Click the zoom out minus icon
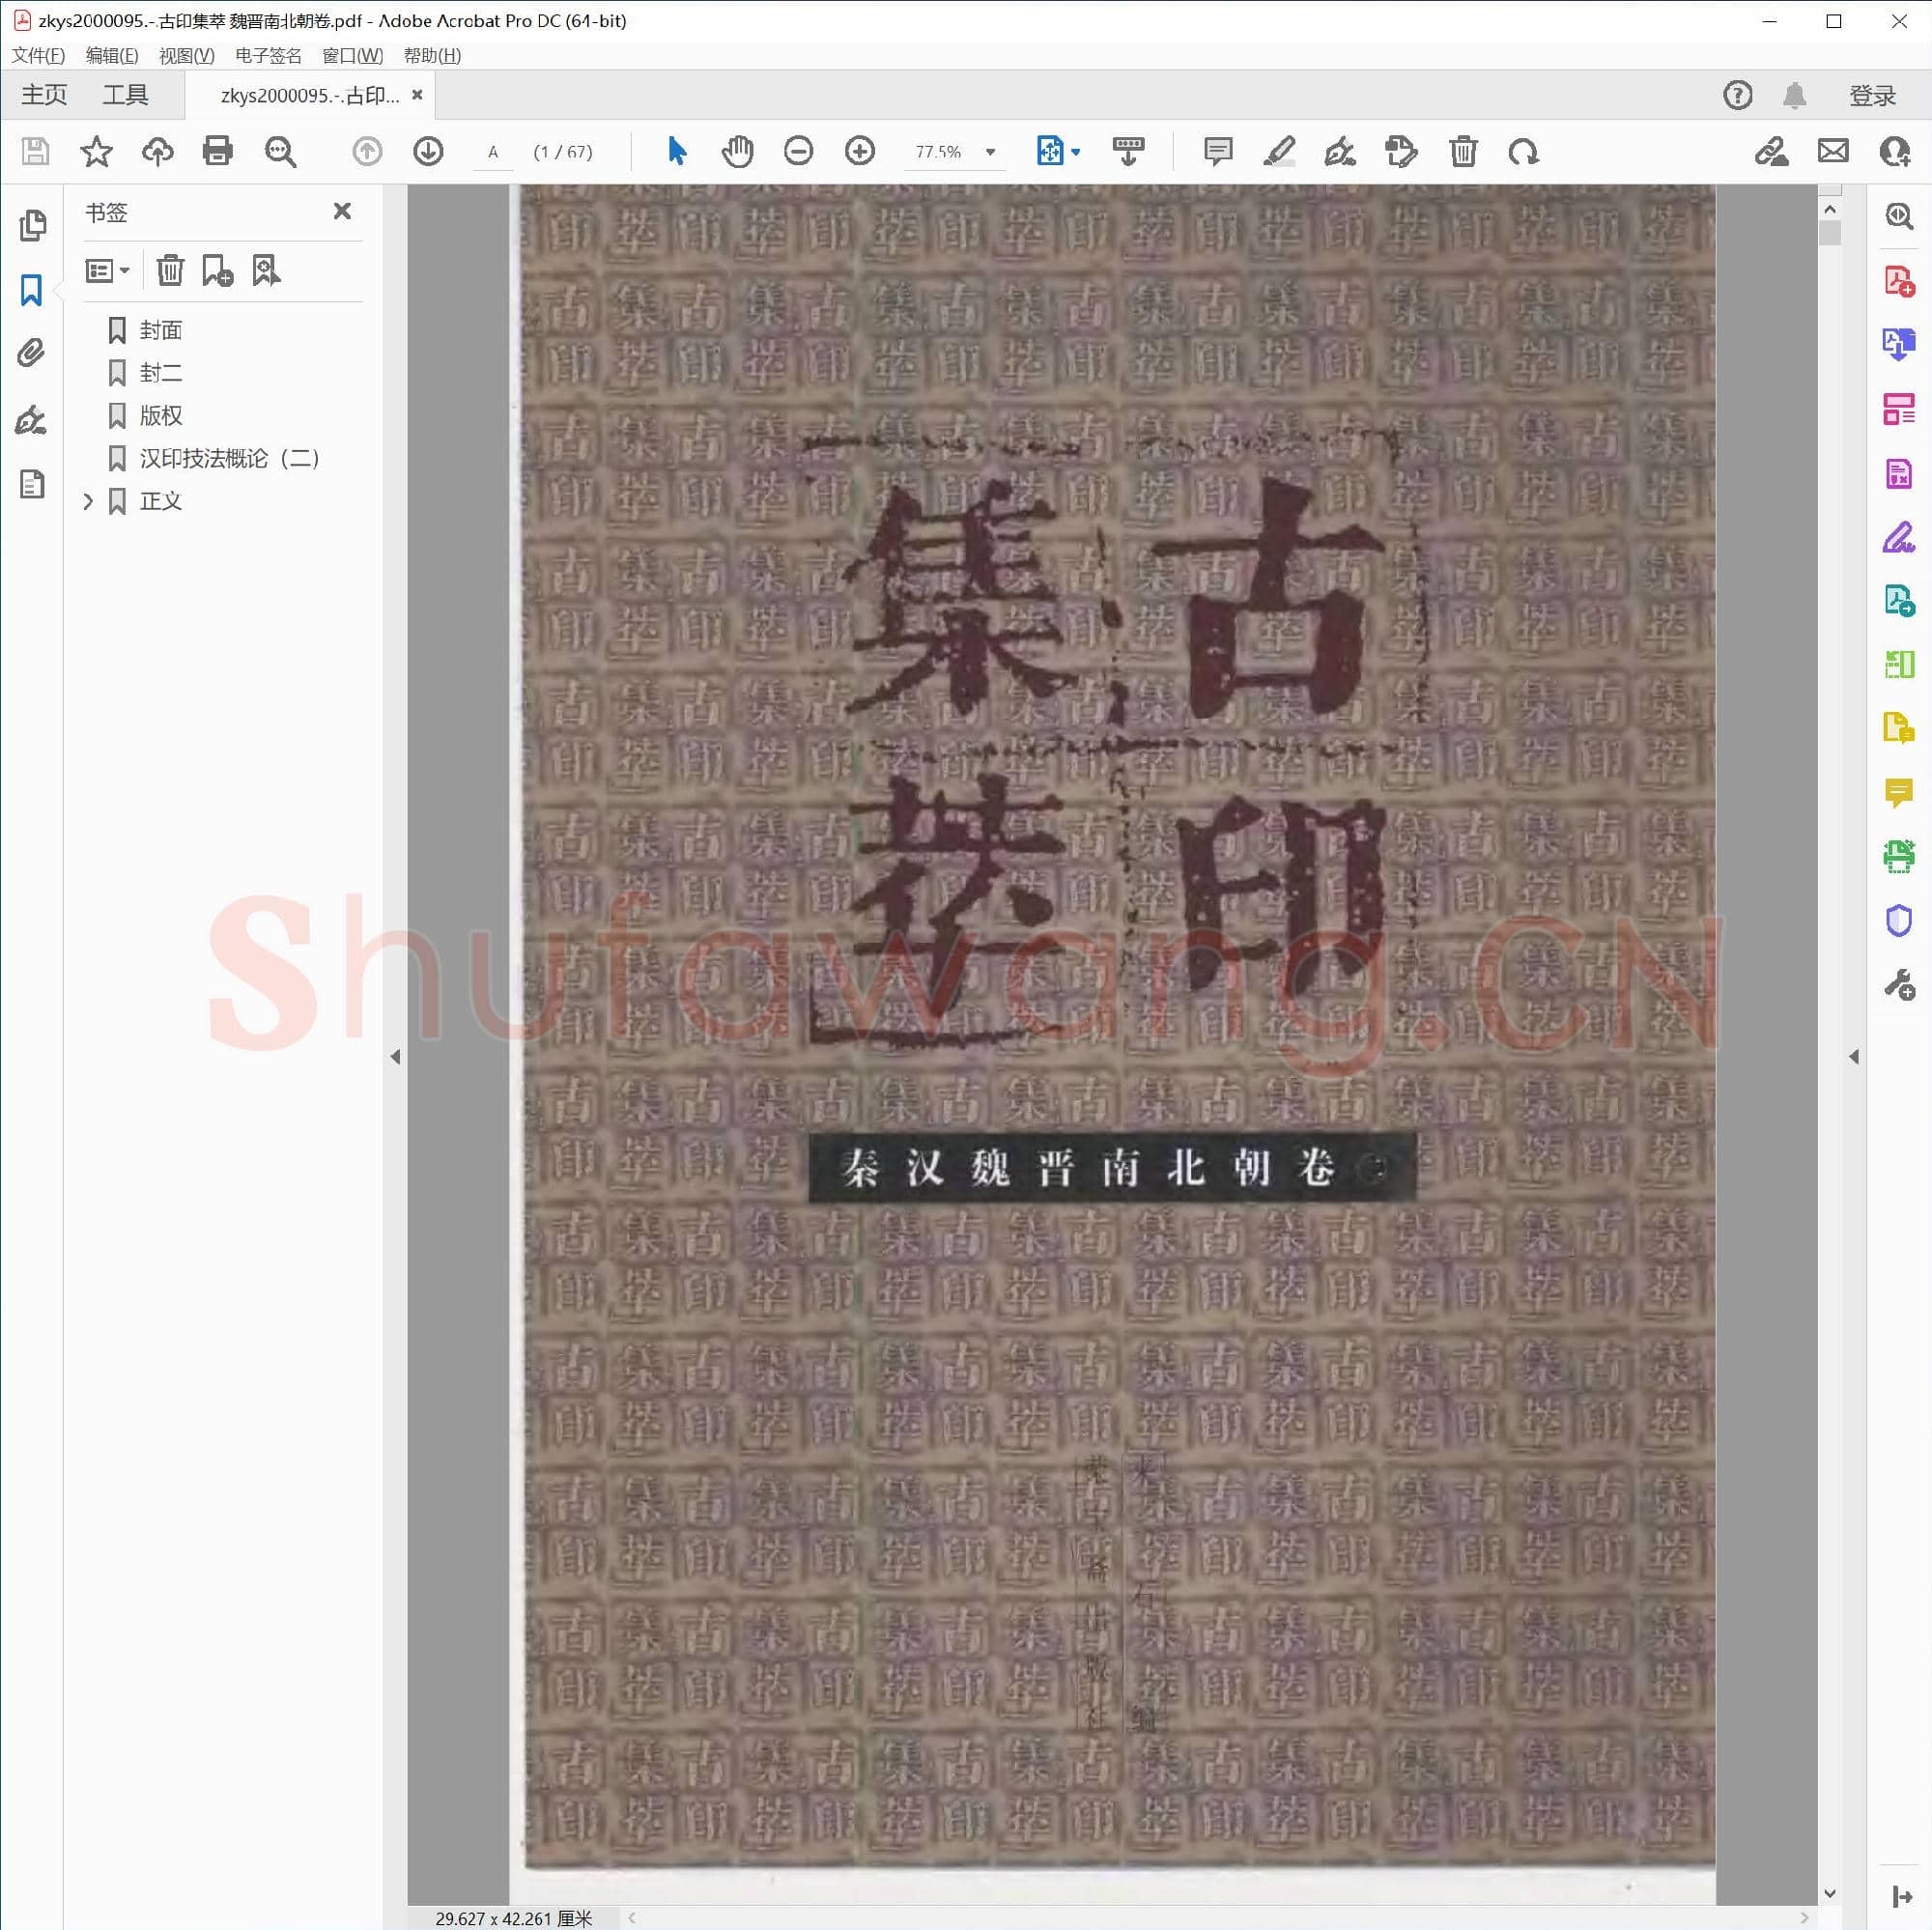Screen dimensions: 1932x1930 [798, 151]
